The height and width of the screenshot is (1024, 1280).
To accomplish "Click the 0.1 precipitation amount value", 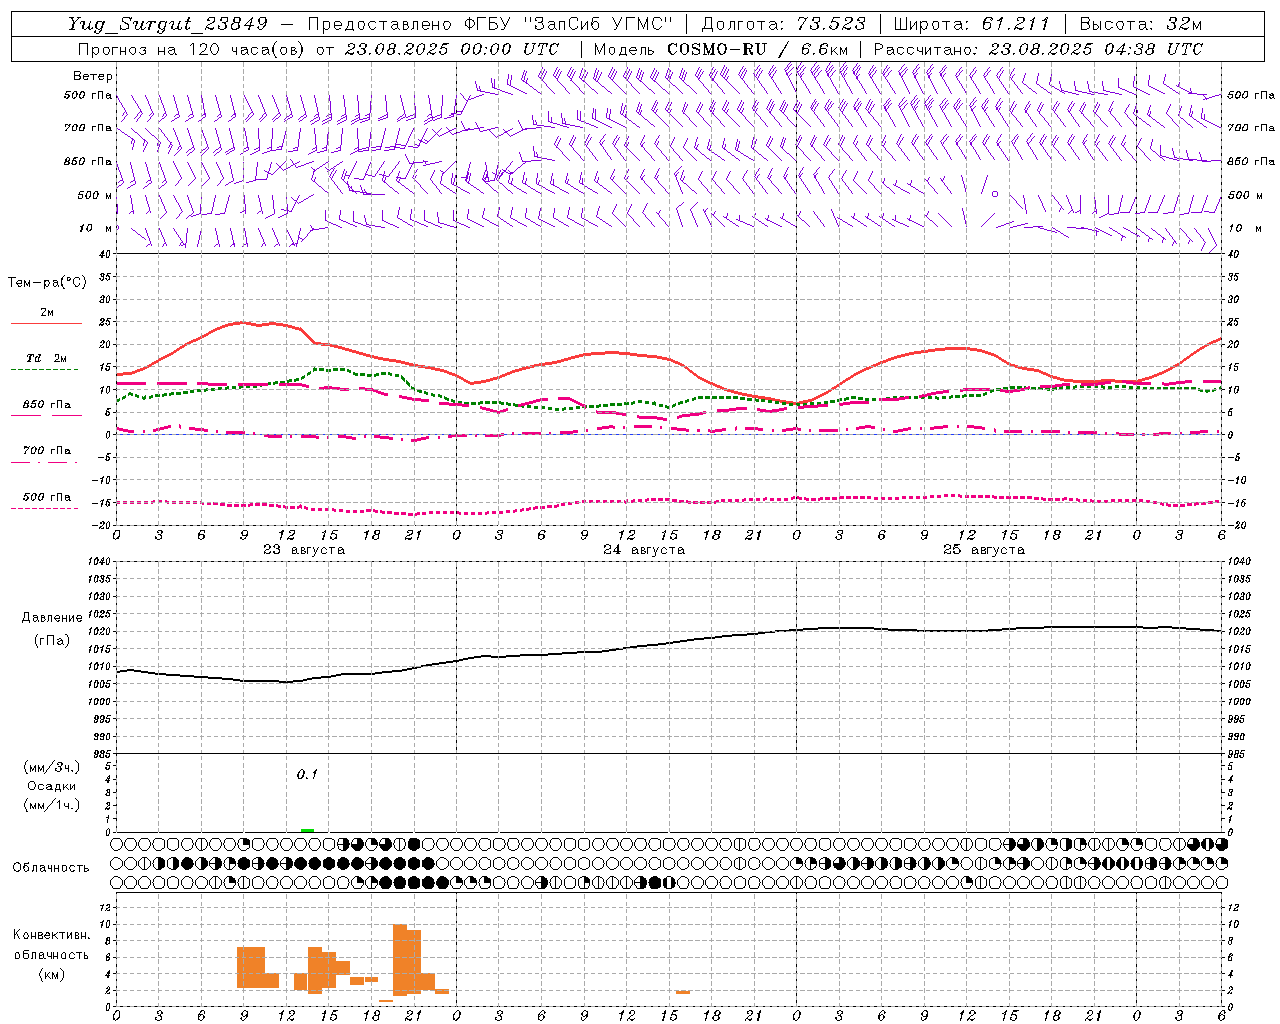I will pyautogui.click(x=307, y=775).
